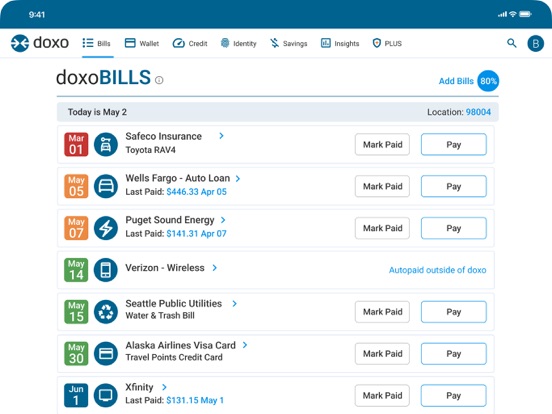Click Autopaid outside of doxo link

(x=438, y=270)
